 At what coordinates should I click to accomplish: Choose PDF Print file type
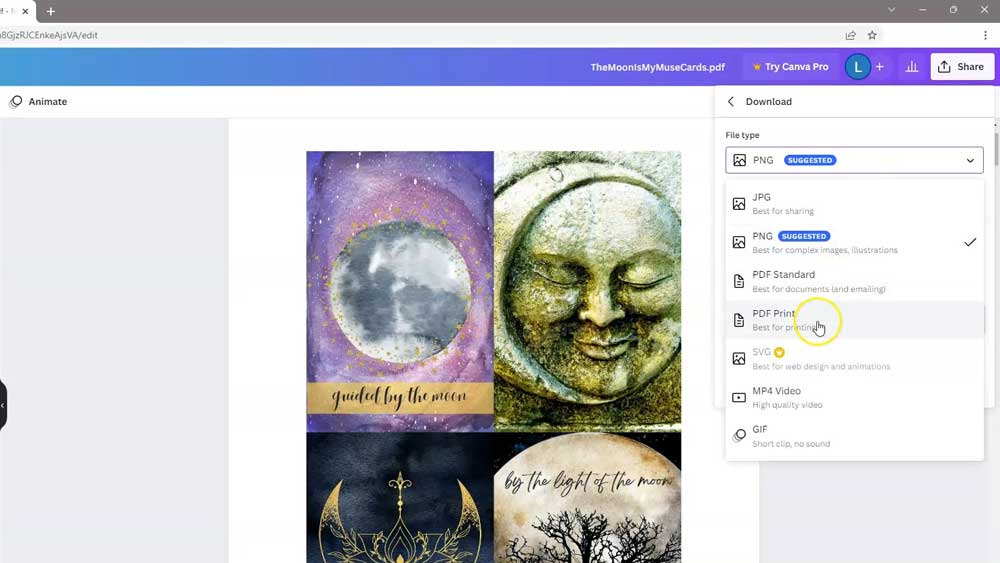click(x=854, y=320)
